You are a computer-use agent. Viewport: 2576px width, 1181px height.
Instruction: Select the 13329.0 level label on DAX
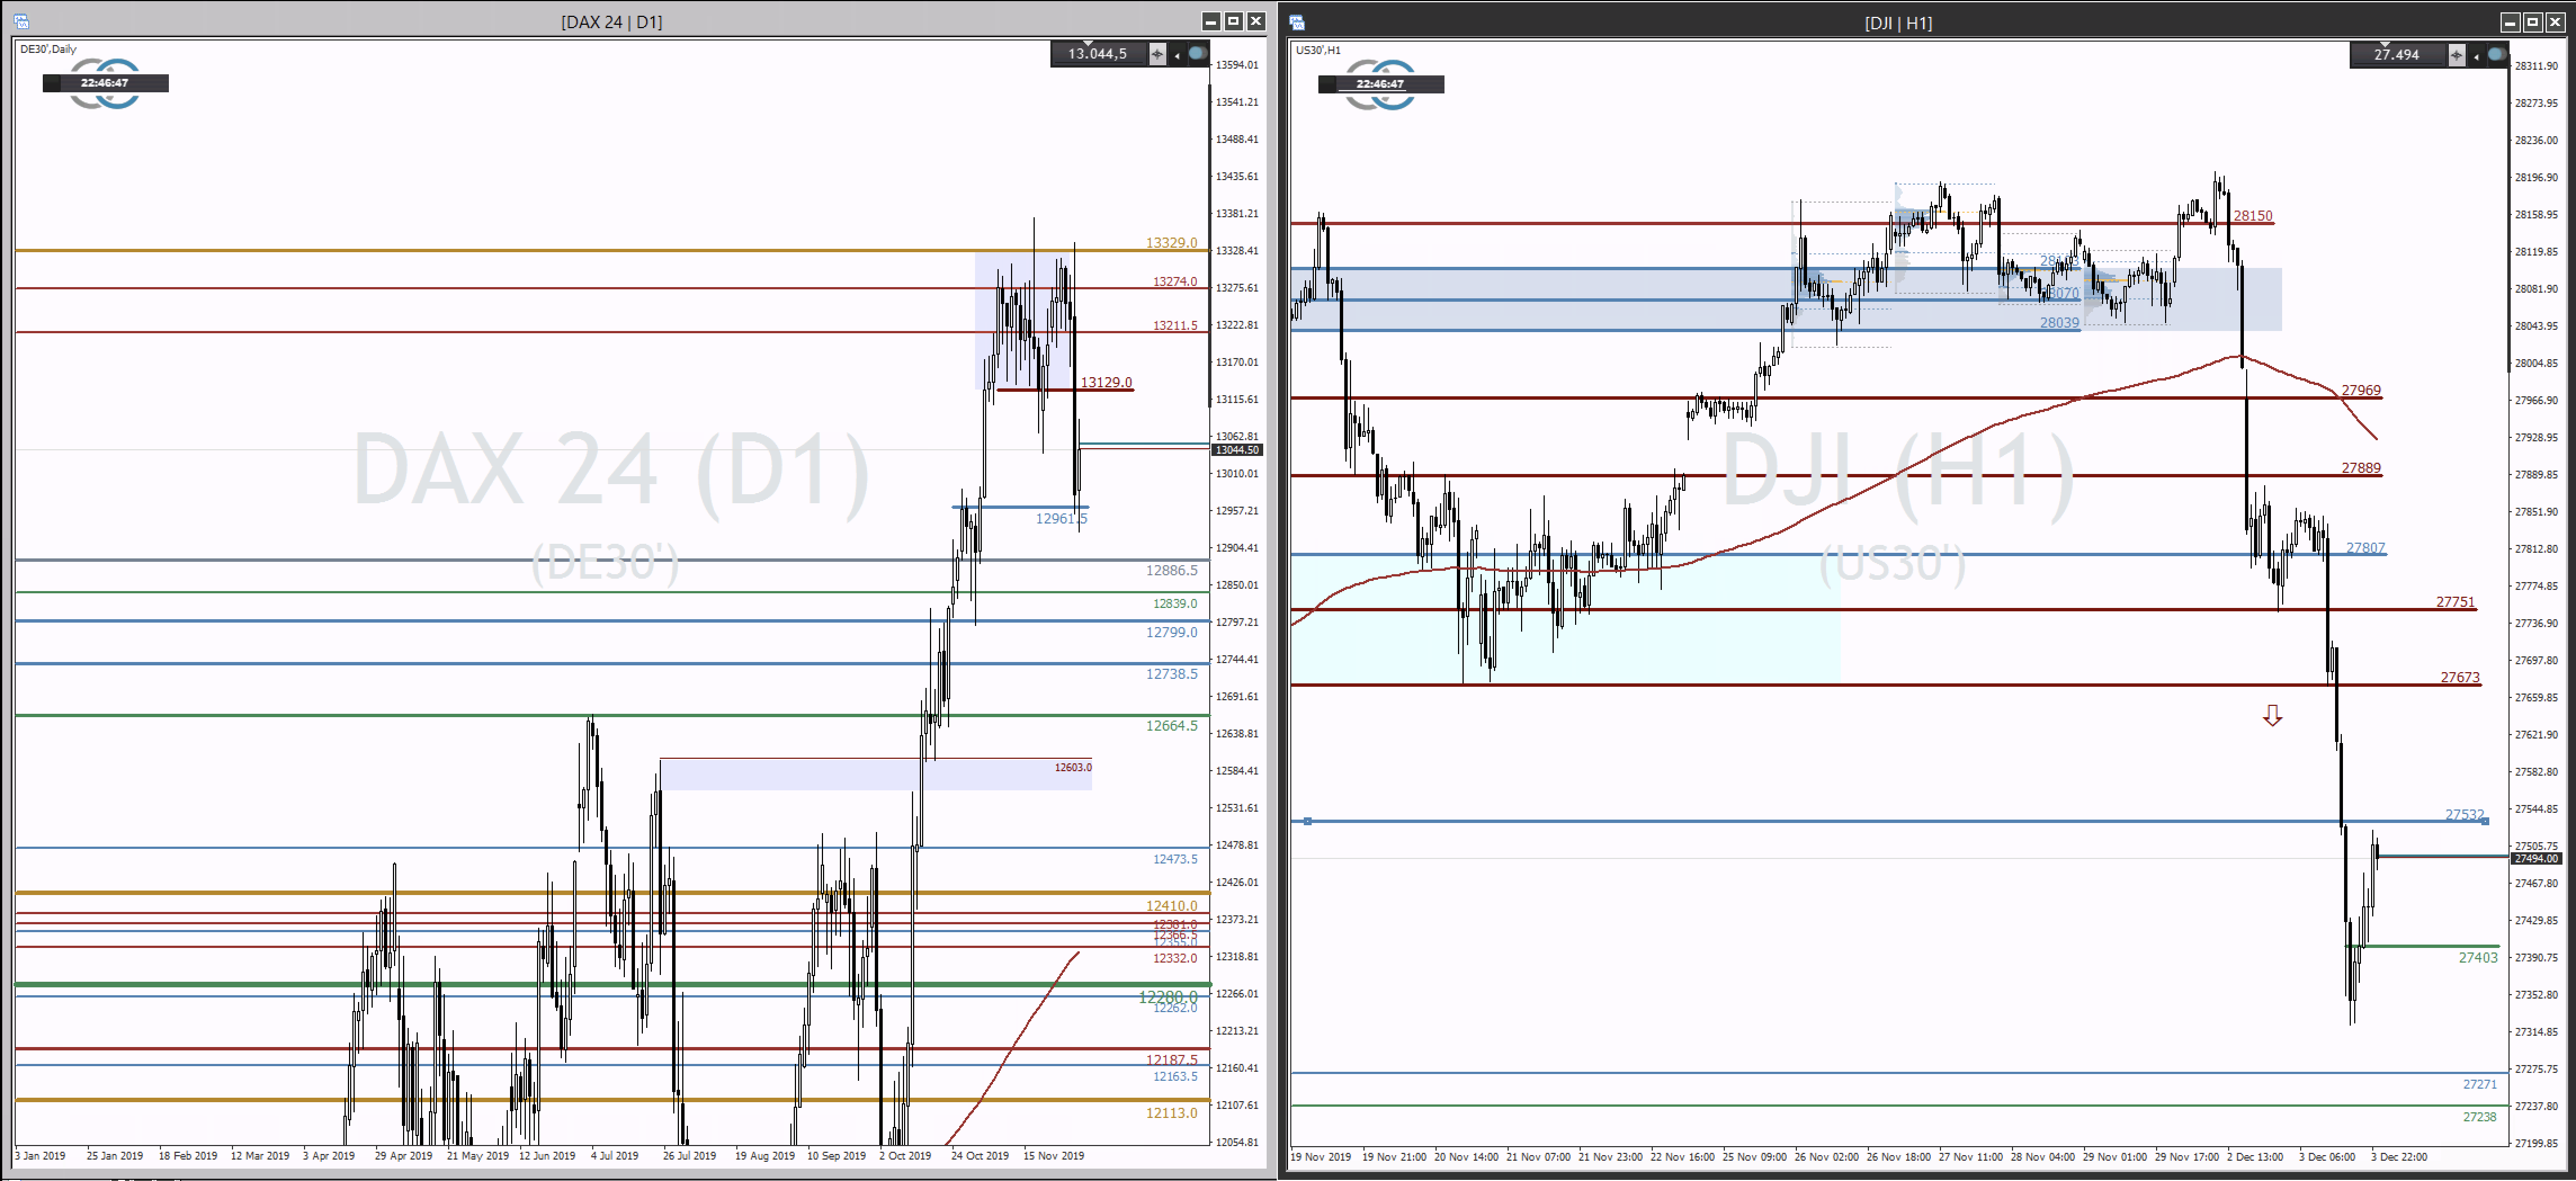(1171, 243)
